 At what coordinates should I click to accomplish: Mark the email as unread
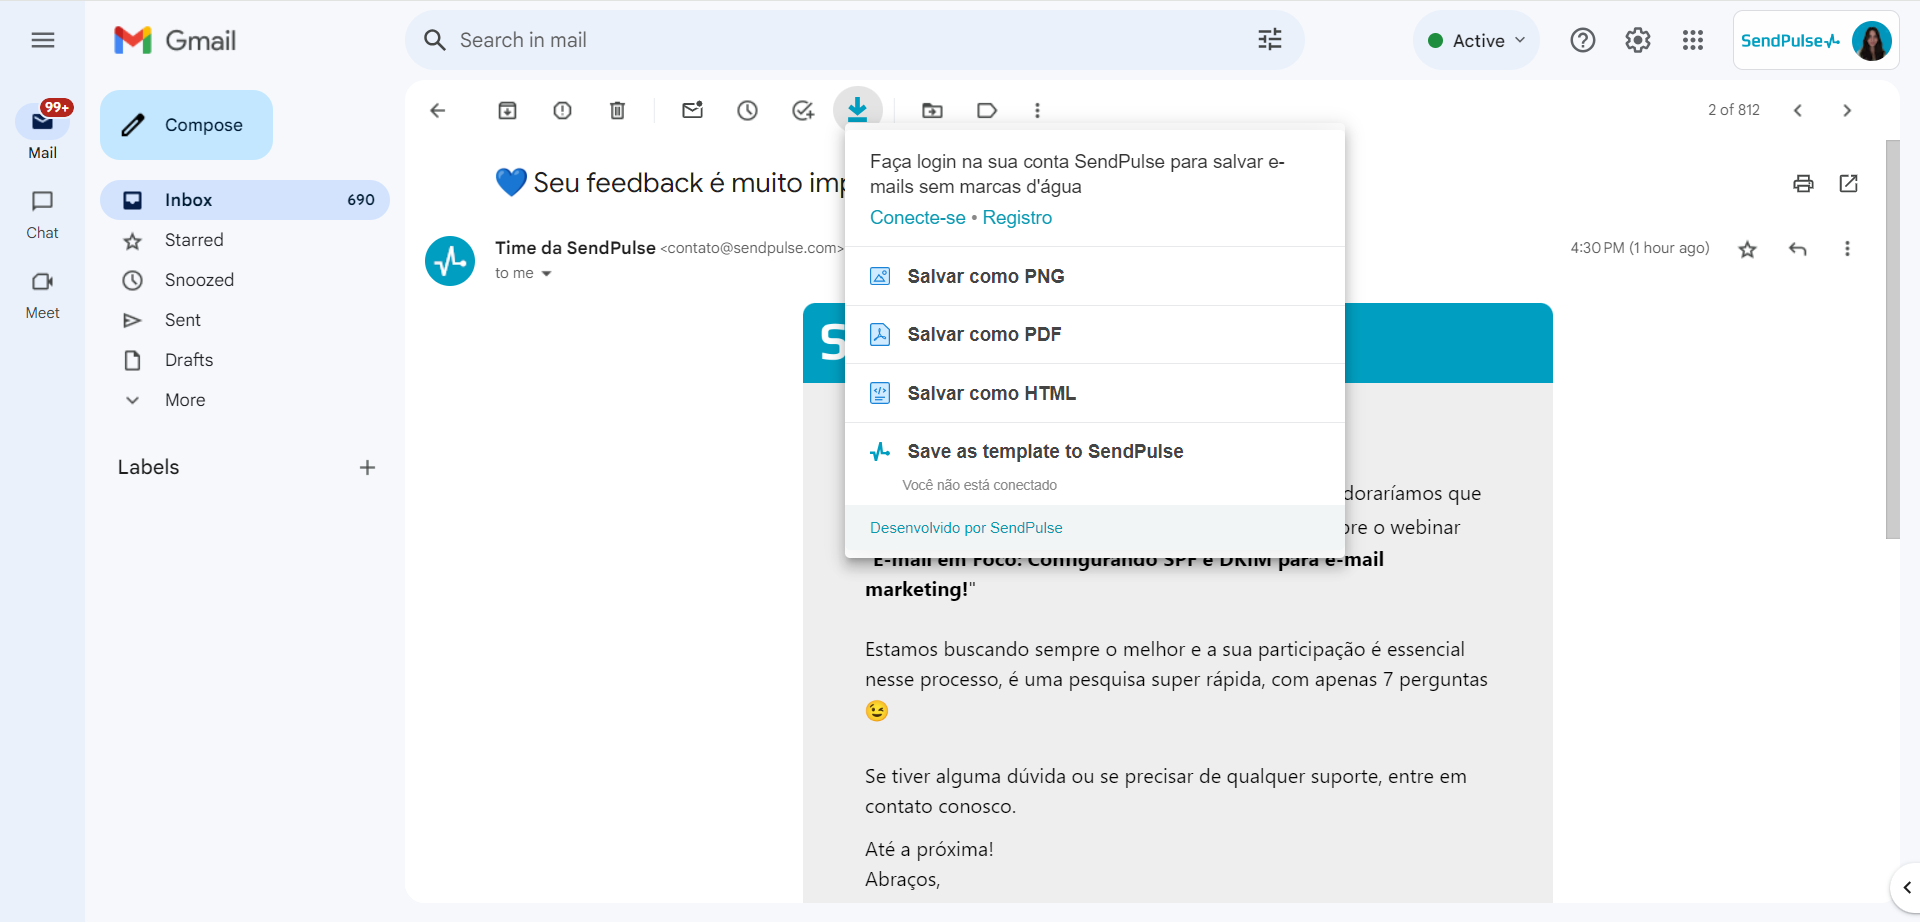click(x=692, y=110)
